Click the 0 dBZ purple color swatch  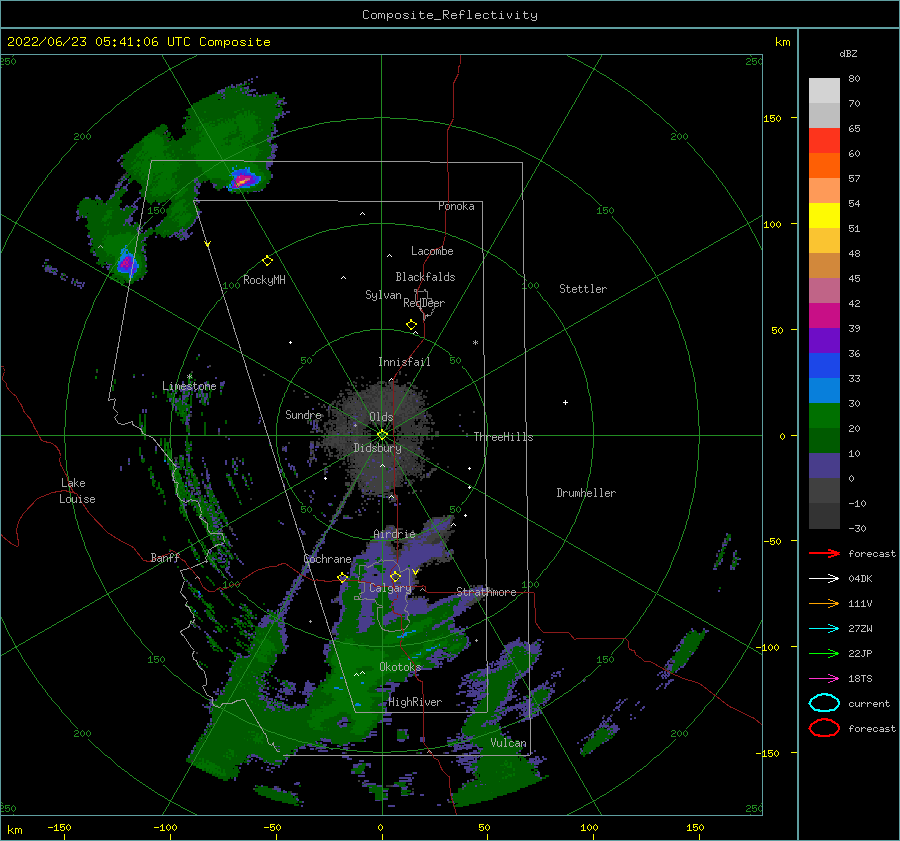(824, 466)
